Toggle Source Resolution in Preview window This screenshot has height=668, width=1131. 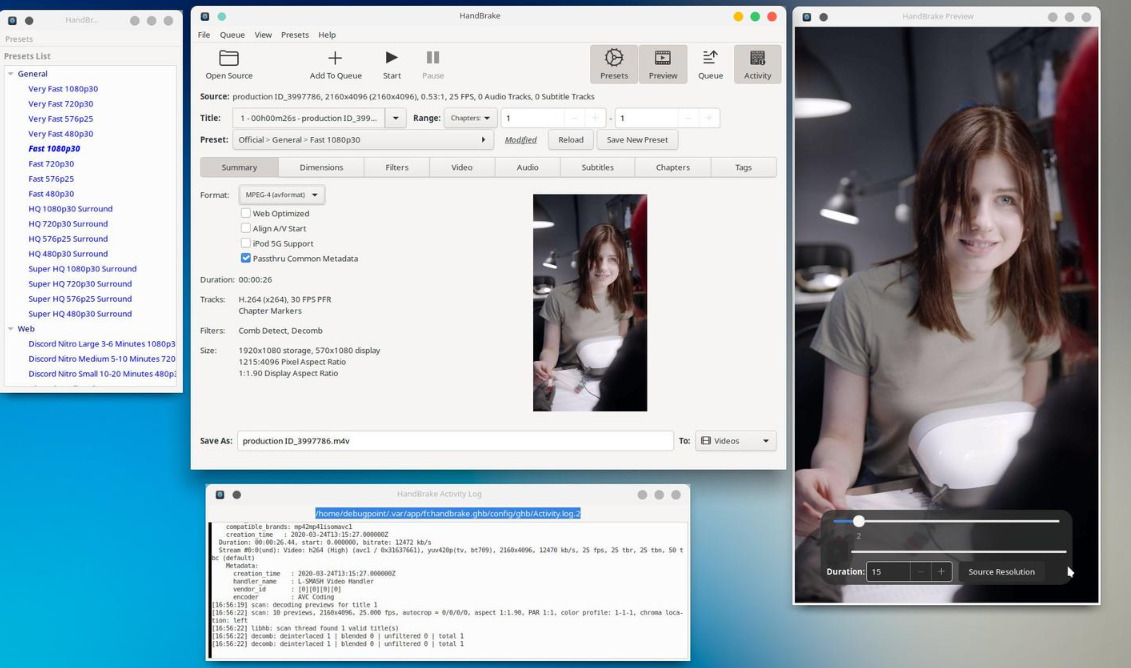click(x=1001, y=572)
